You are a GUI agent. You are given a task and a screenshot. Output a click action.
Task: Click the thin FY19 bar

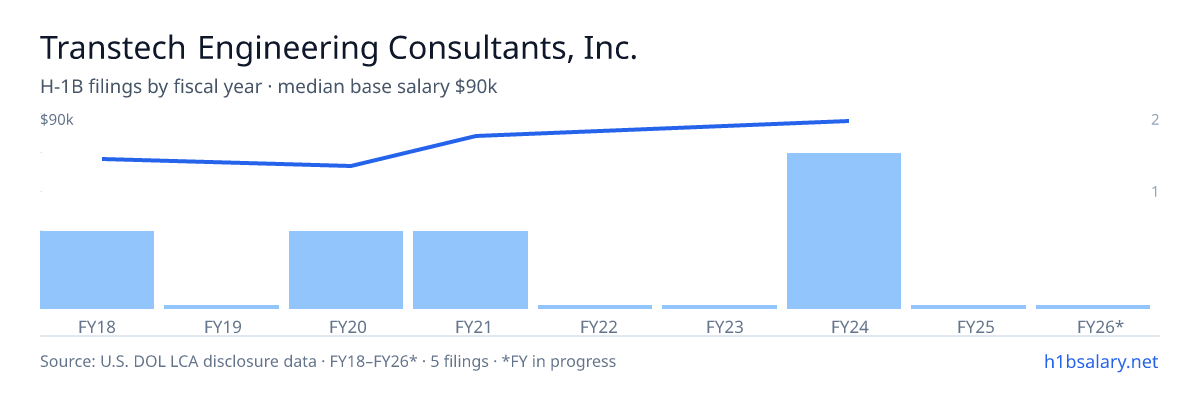point(222,307)
